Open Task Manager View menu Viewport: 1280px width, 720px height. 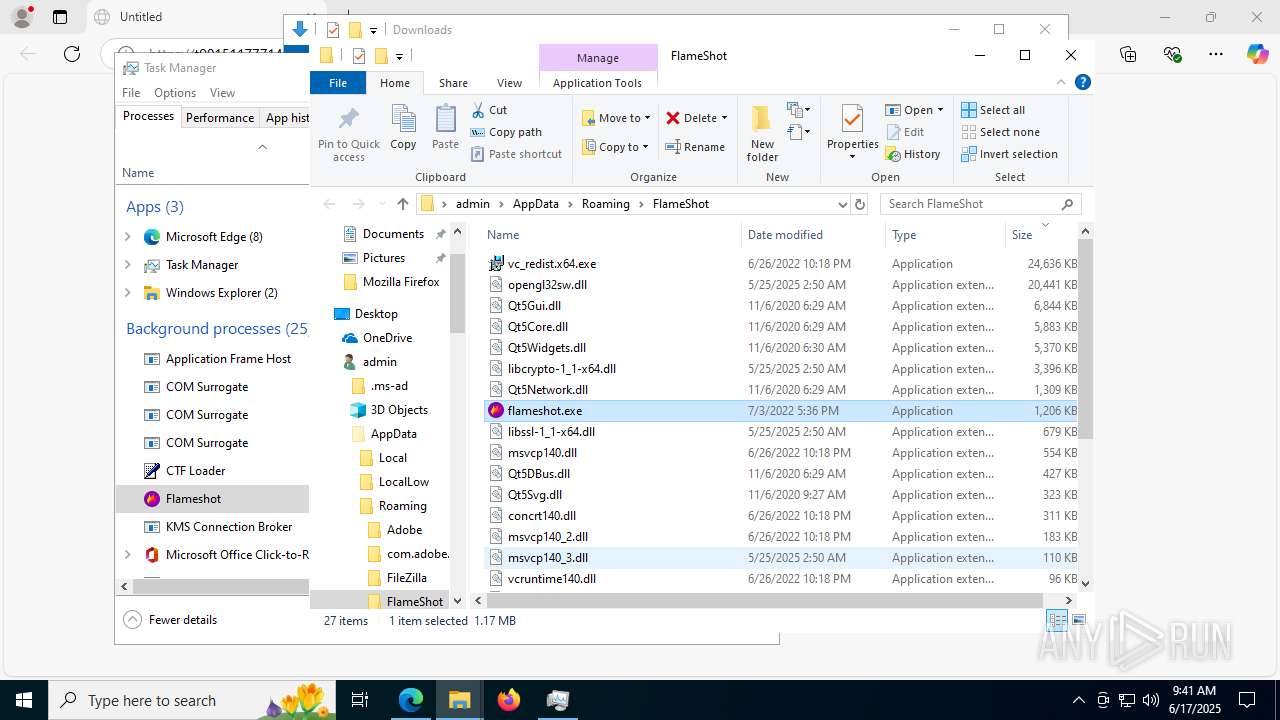222,93
